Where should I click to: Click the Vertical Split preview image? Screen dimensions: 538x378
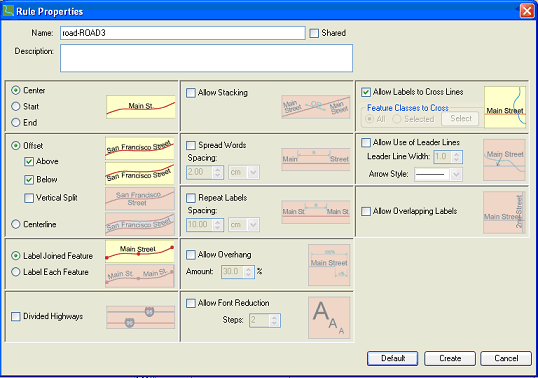click(140, 199)
